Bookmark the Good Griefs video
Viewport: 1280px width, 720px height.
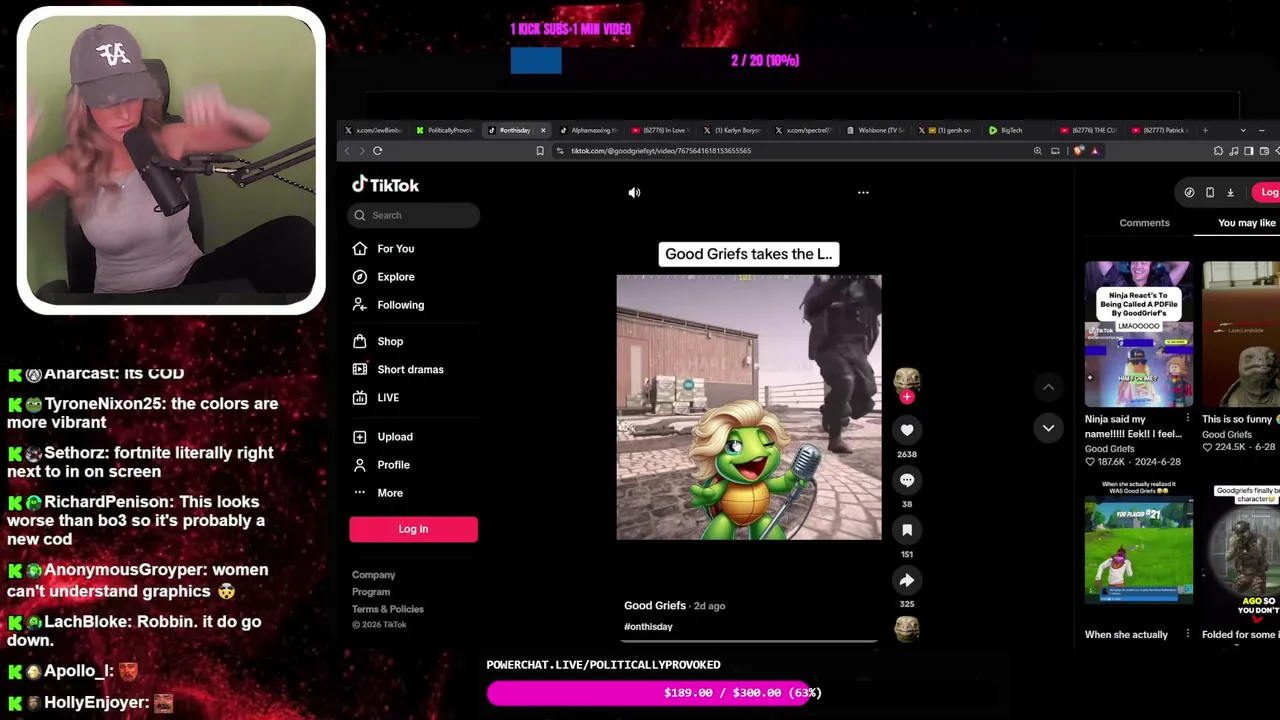[x=907, y=530]
